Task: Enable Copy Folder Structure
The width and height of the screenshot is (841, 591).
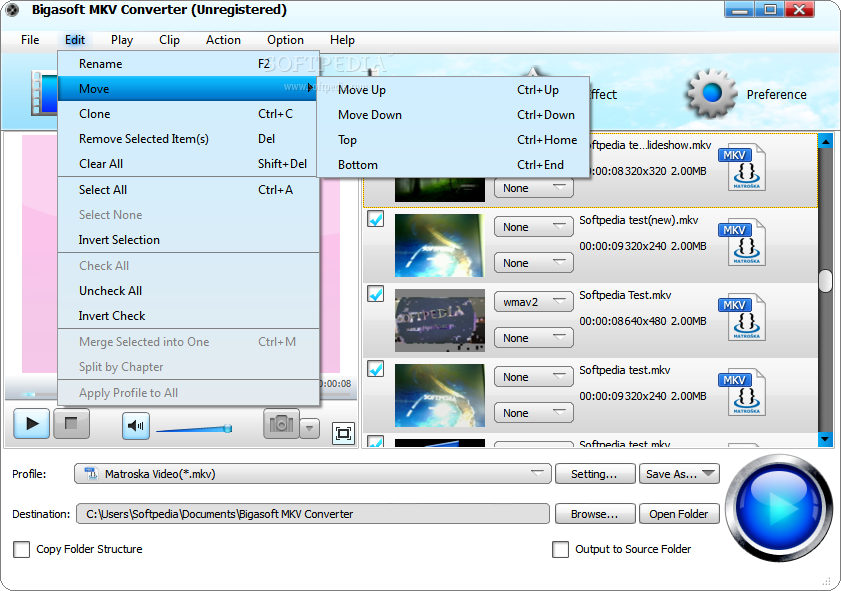Action: 21,549
